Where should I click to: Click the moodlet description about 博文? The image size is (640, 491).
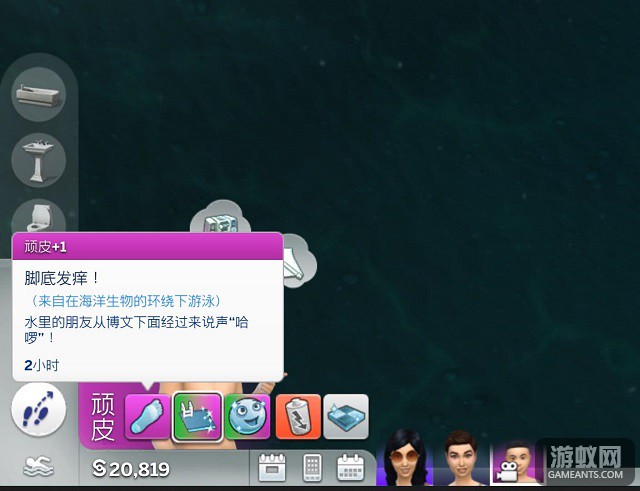point(136,330)
